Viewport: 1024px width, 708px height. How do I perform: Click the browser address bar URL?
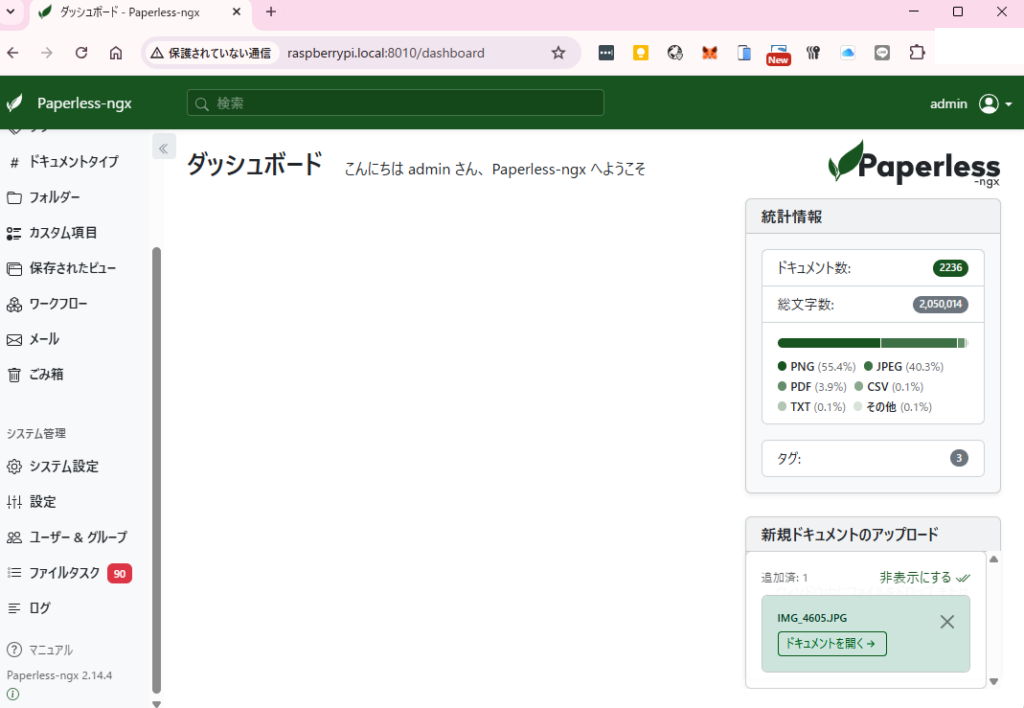tap(386, 53)
